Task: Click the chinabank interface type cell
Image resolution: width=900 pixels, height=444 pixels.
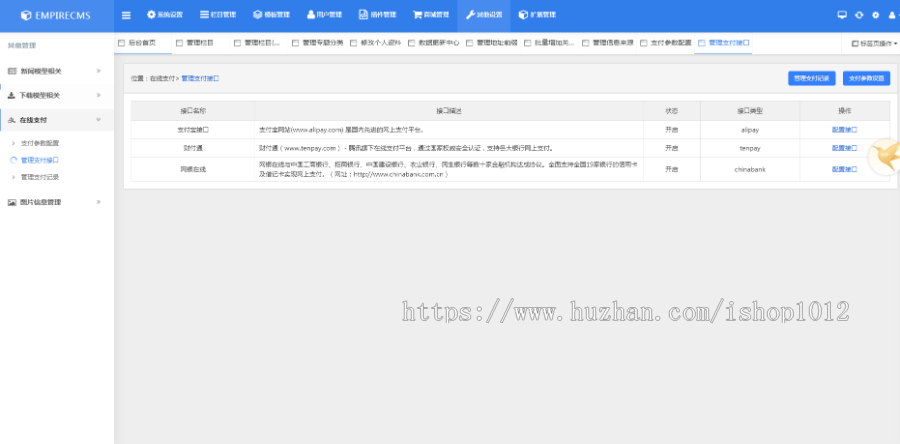Action: point(750,169)
